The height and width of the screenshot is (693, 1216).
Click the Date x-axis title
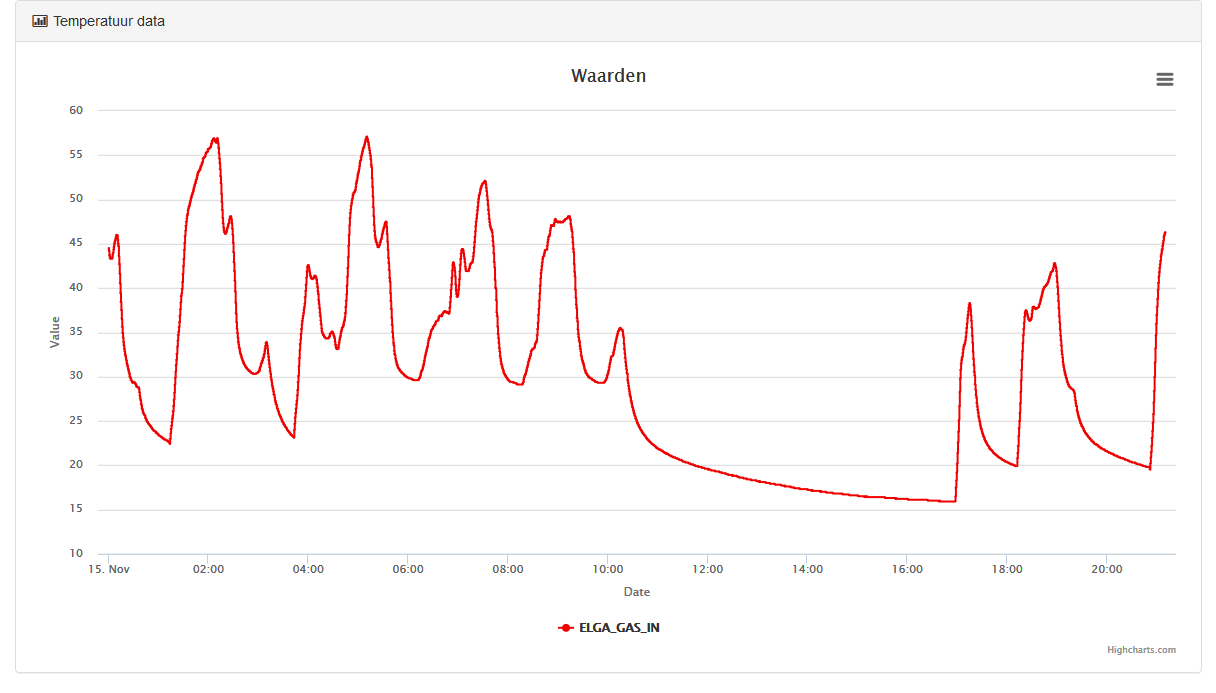637,592
